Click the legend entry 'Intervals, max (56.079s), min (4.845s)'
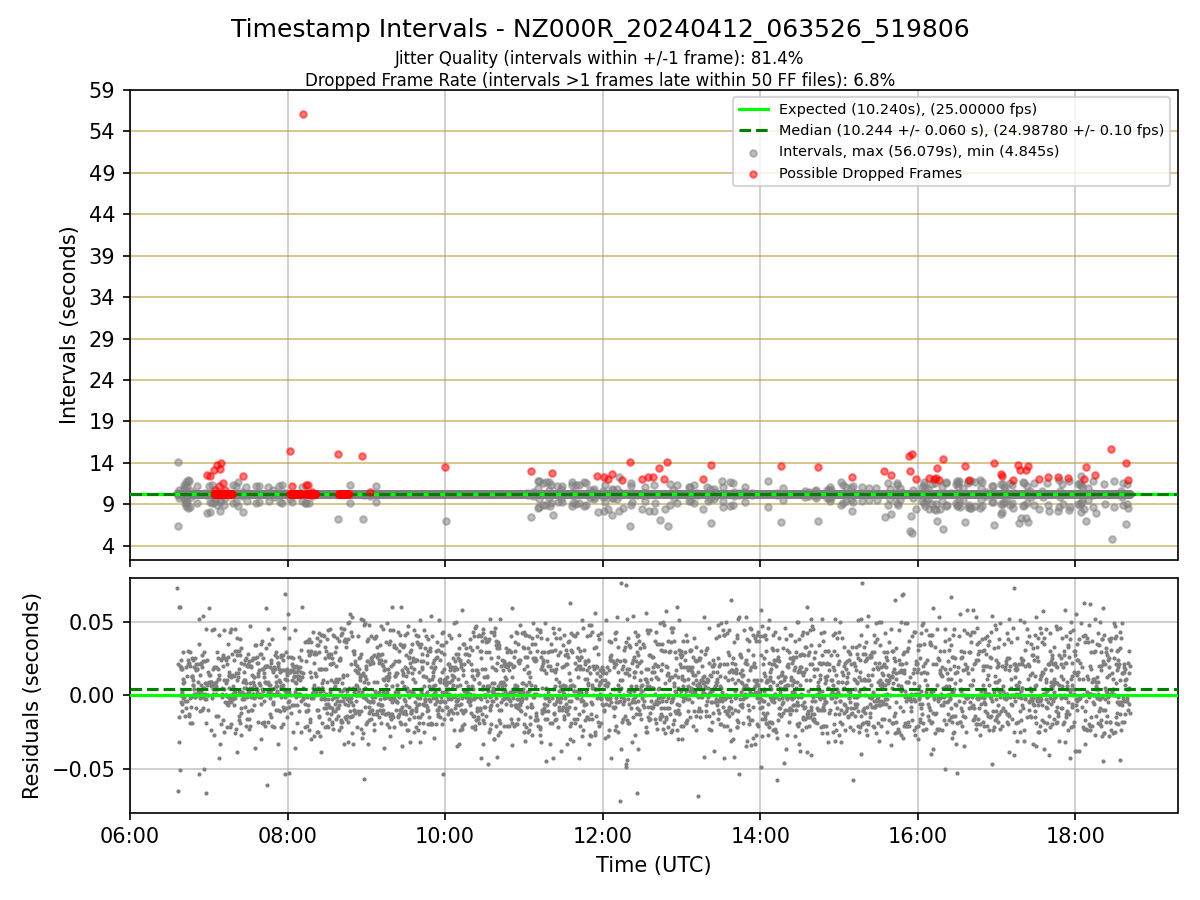Viewport: 1200px width, 900px height. (919, 151)
